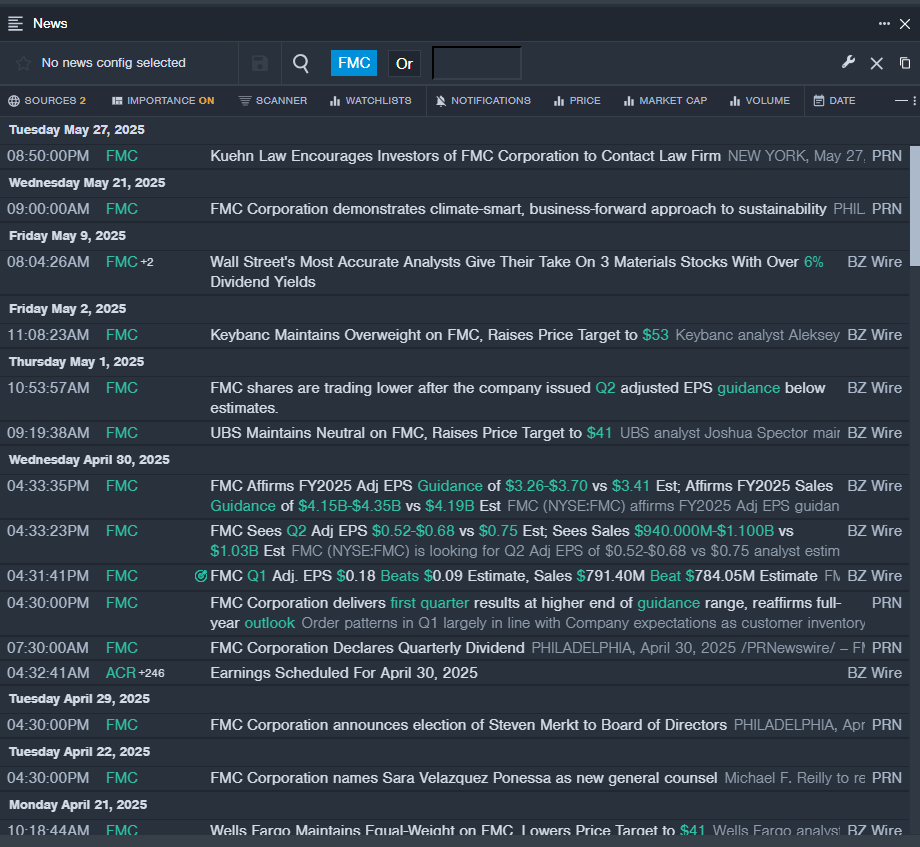Click the Monday April 21, 2025 date header
Viewport: 920px width, 847px height.
pyautogui.click(x=78, y=805)
